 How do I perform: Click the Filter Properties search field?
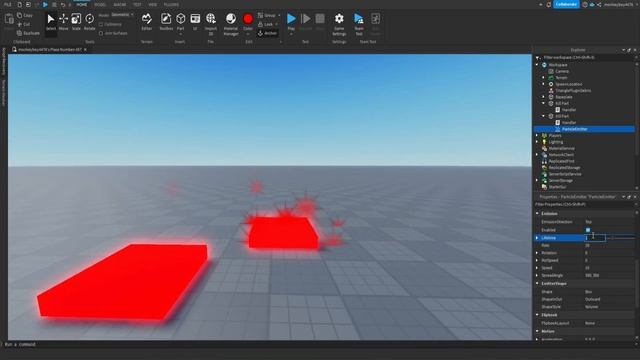(x=584, y=204)
